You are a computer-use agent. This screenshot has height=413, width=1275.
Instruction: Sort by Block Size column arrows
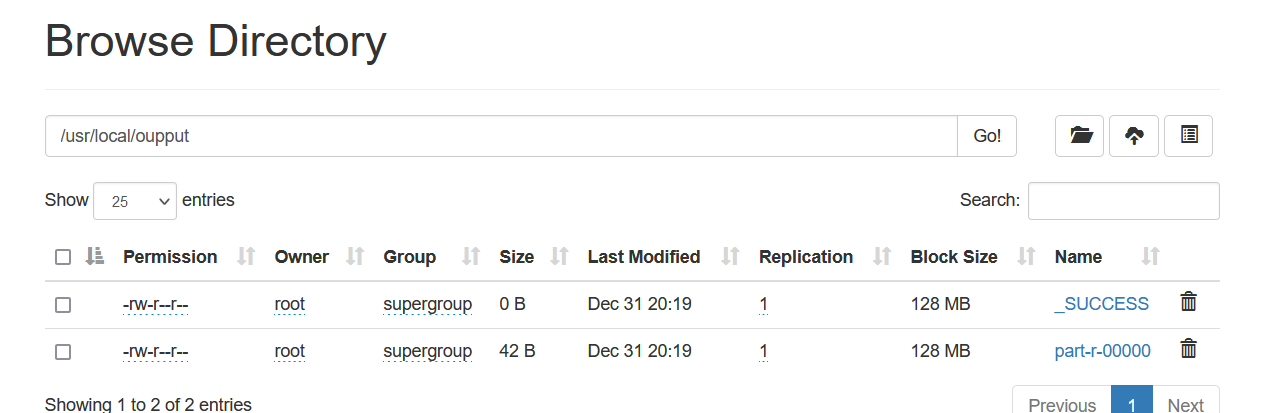point(1026,257)
